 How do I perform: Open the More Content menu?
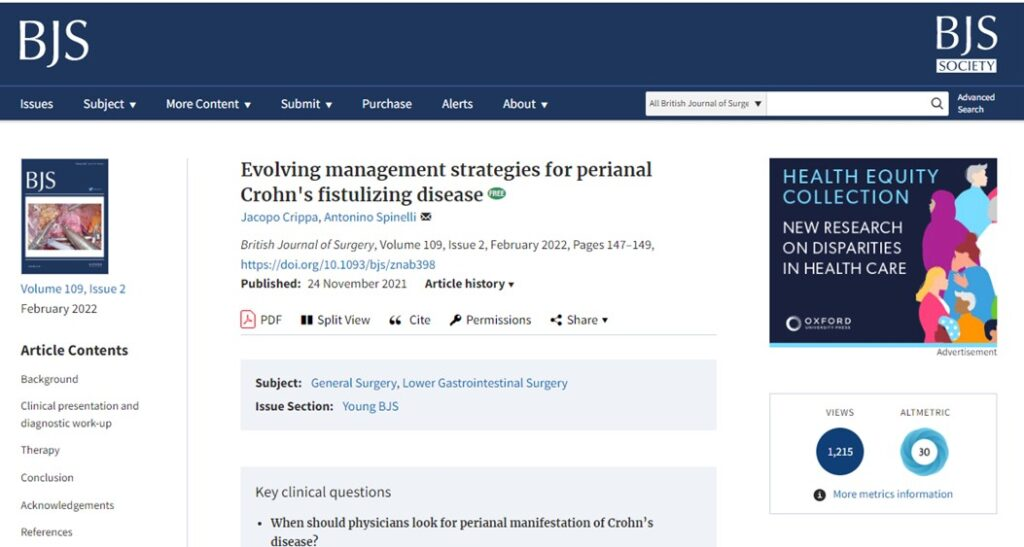coord(208,104)
